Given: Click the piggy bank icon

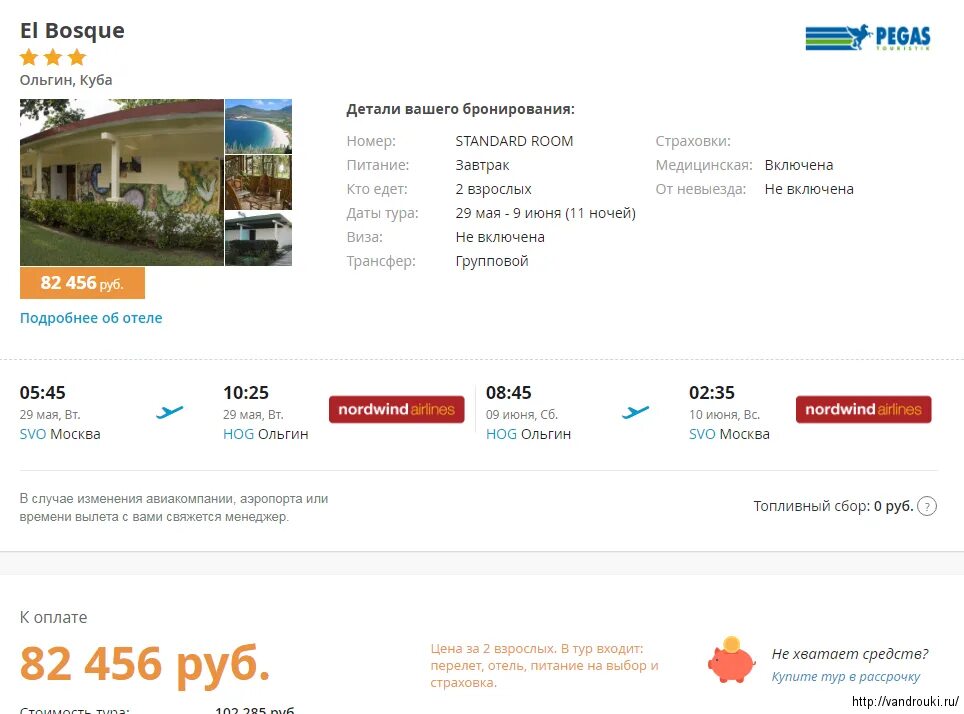Looking at the screenshot, I should tap(731, 660).
